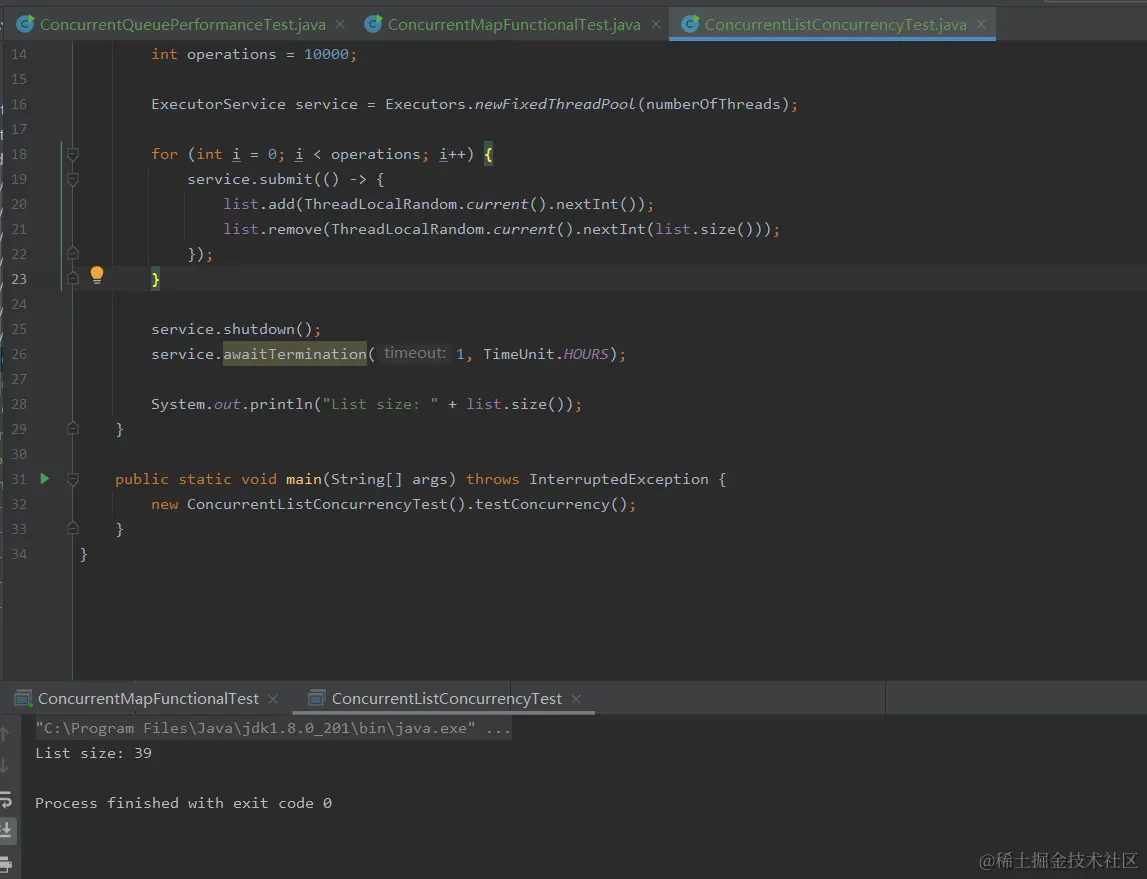Open the ConcurrentMapFunctionalTest run tab
Image resolution: width=1147 pixels, height=879 pixels.
point(148,698)
